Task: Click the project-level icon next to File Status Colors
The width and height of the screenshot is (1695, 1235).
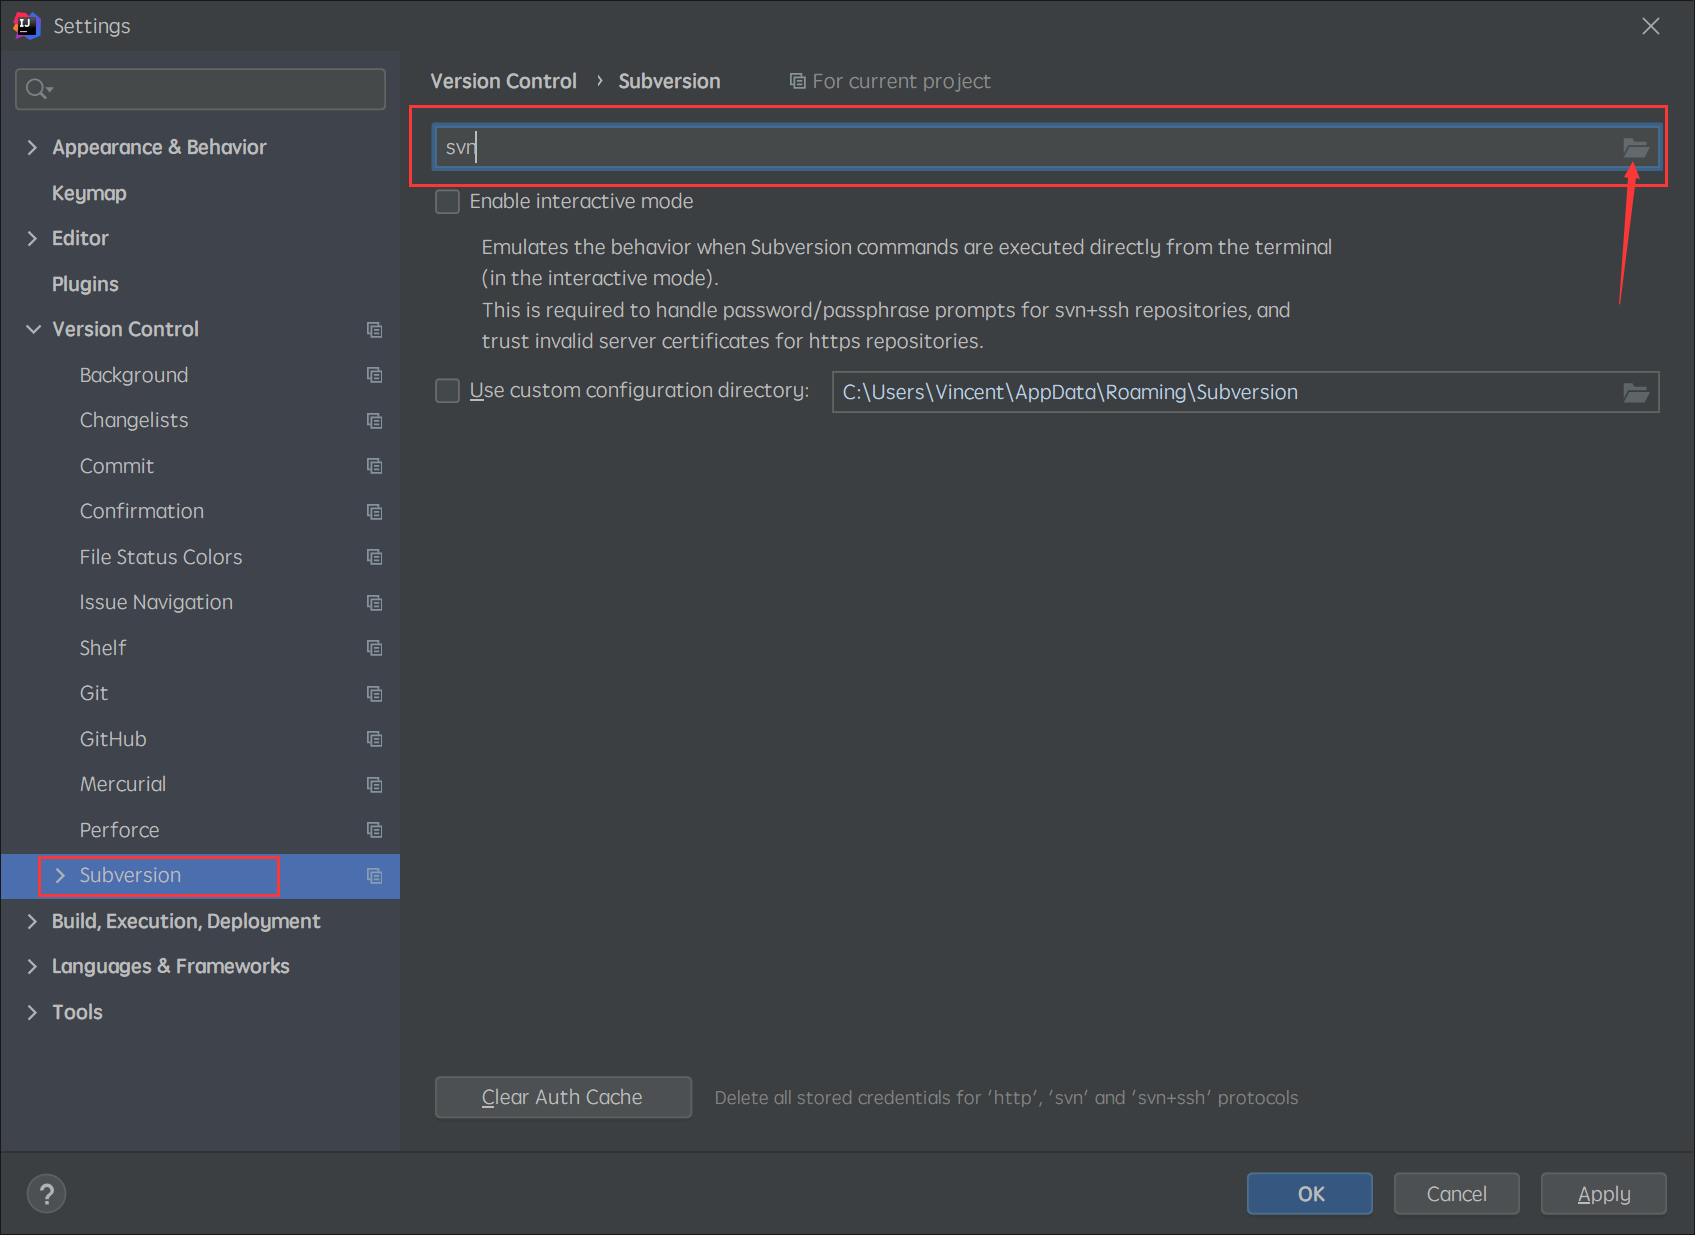Action: (x=375, y=557)
